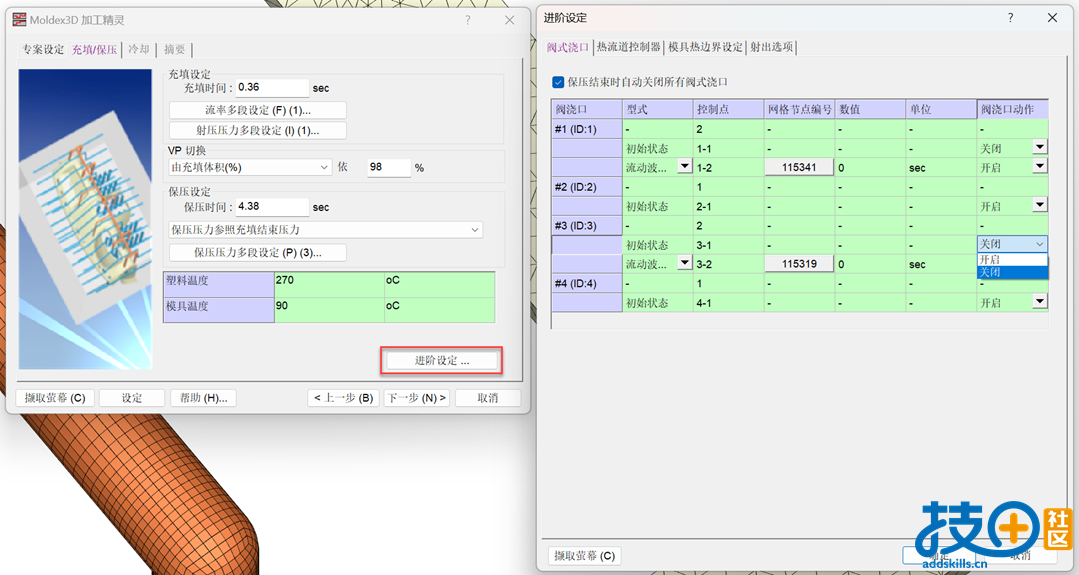Click control point cell 3-2

[x=728, y=263]
